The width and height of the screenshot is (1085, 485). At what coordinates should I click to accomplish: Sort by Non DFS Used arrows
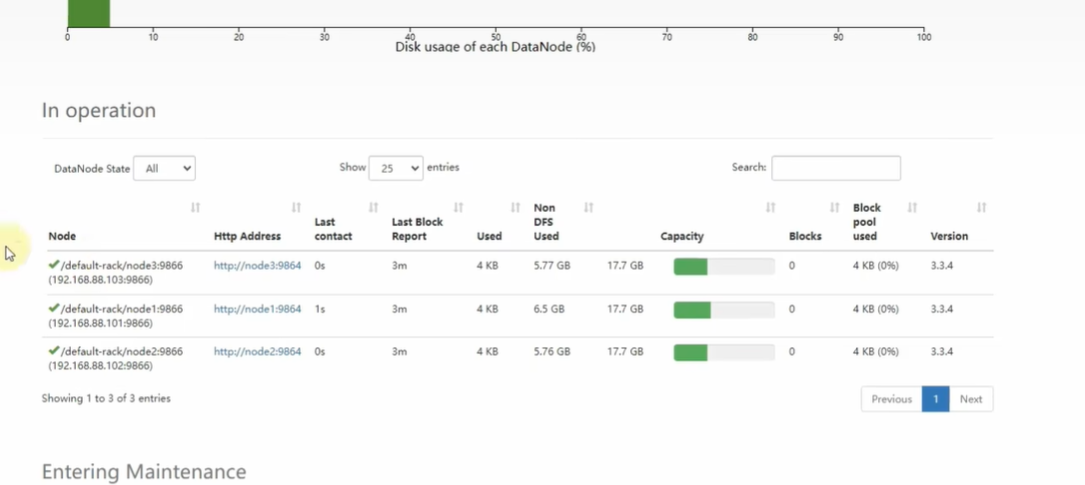click(589, 208)
